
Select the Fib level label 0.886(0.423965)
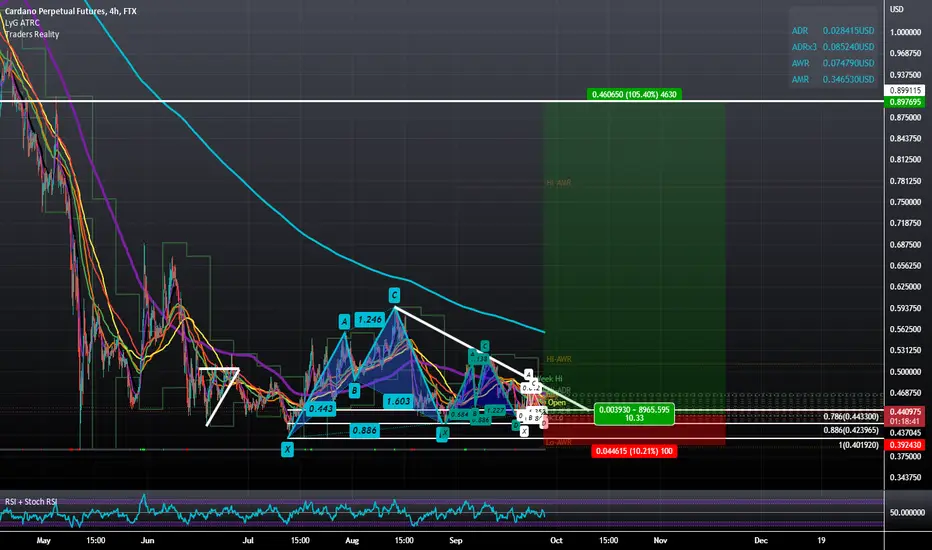[851, 430]
